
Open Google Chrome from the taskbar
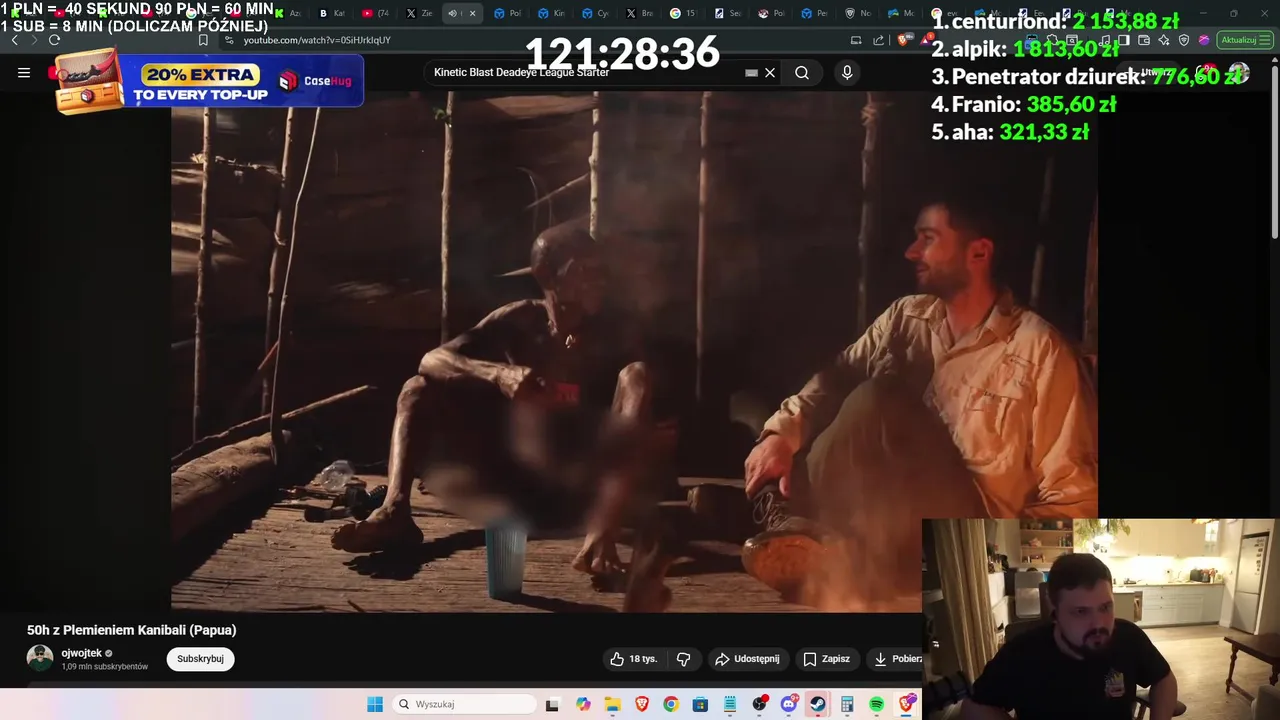point(671,704)
